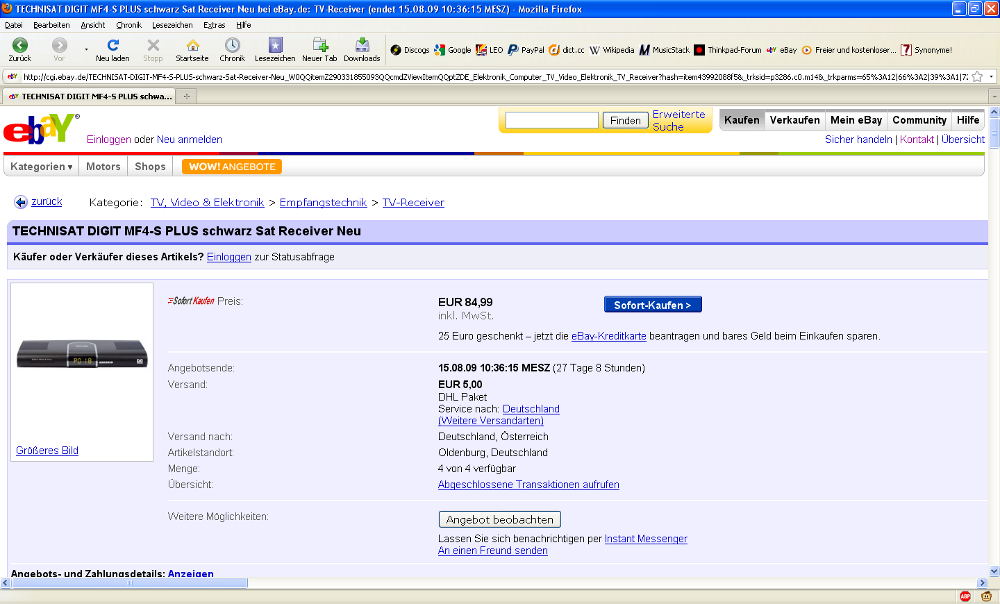
Task: Open Lesezeichen toolbar icon
Action: tap(275, 45)
